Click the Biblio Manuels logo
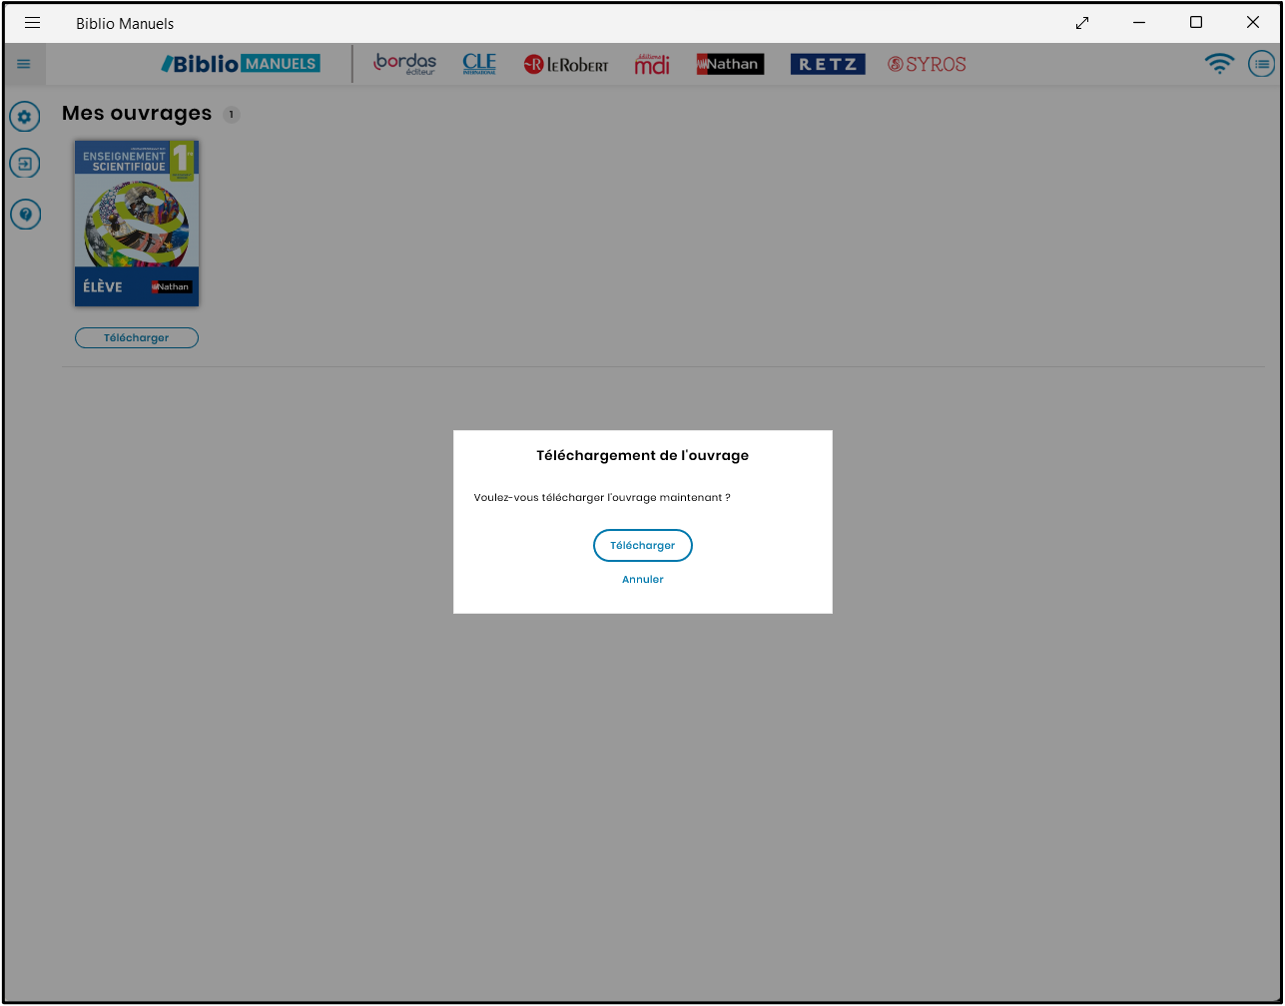The image size is (1285, 1006). click(x=241, y=64)
